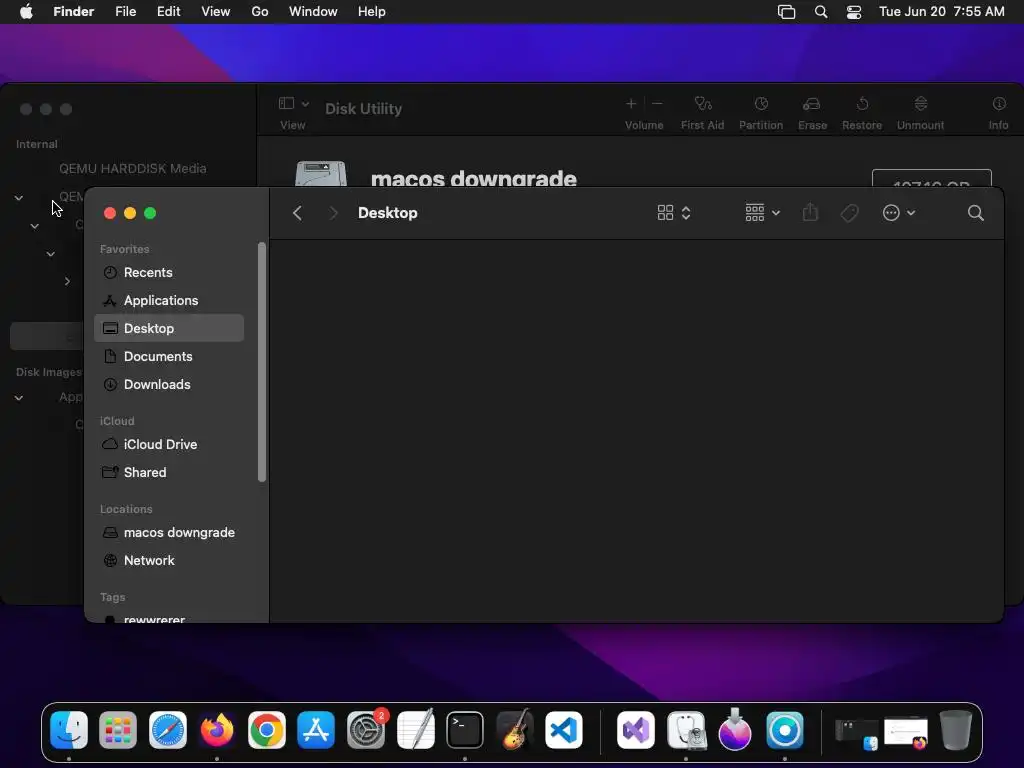The height and width of the screenshot is (768, 1024).
Task: Open Finder from Dock
Action: [x=69, y=730]
